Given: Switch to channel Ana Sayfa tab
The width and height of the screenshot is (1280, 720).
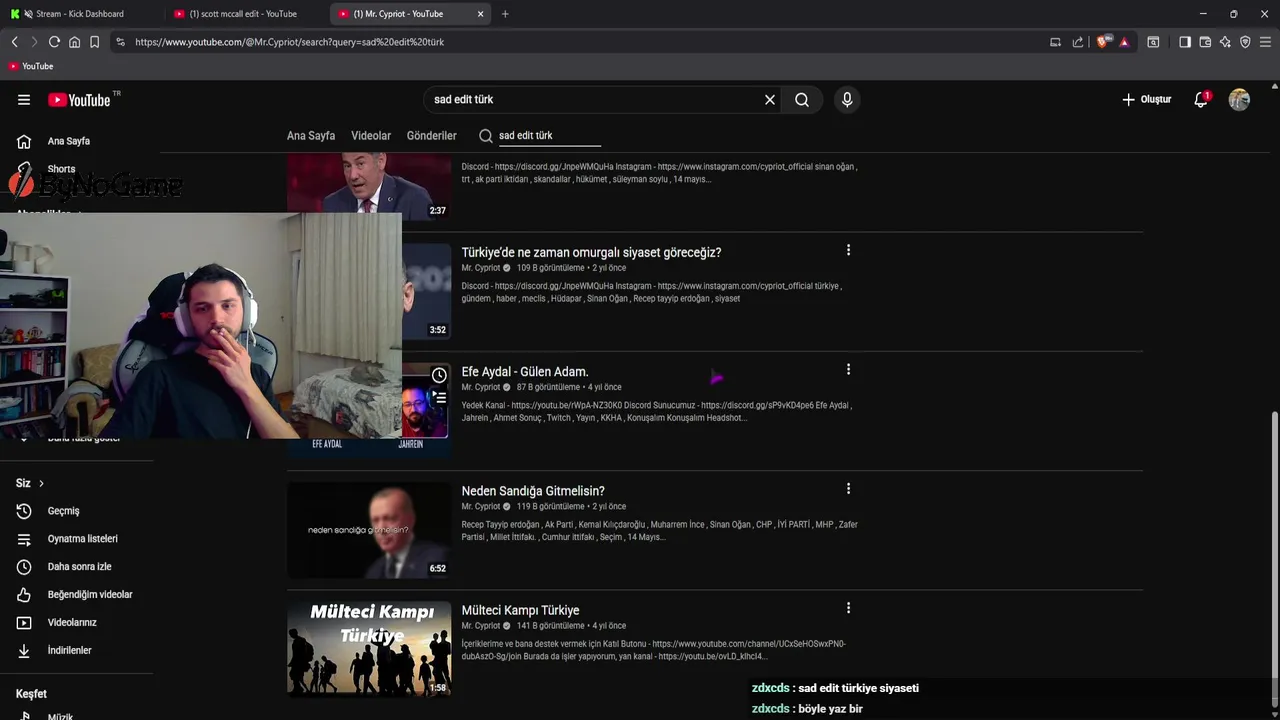Looking at the screenshot, I should pyautogui.click(x=311, y=136).
